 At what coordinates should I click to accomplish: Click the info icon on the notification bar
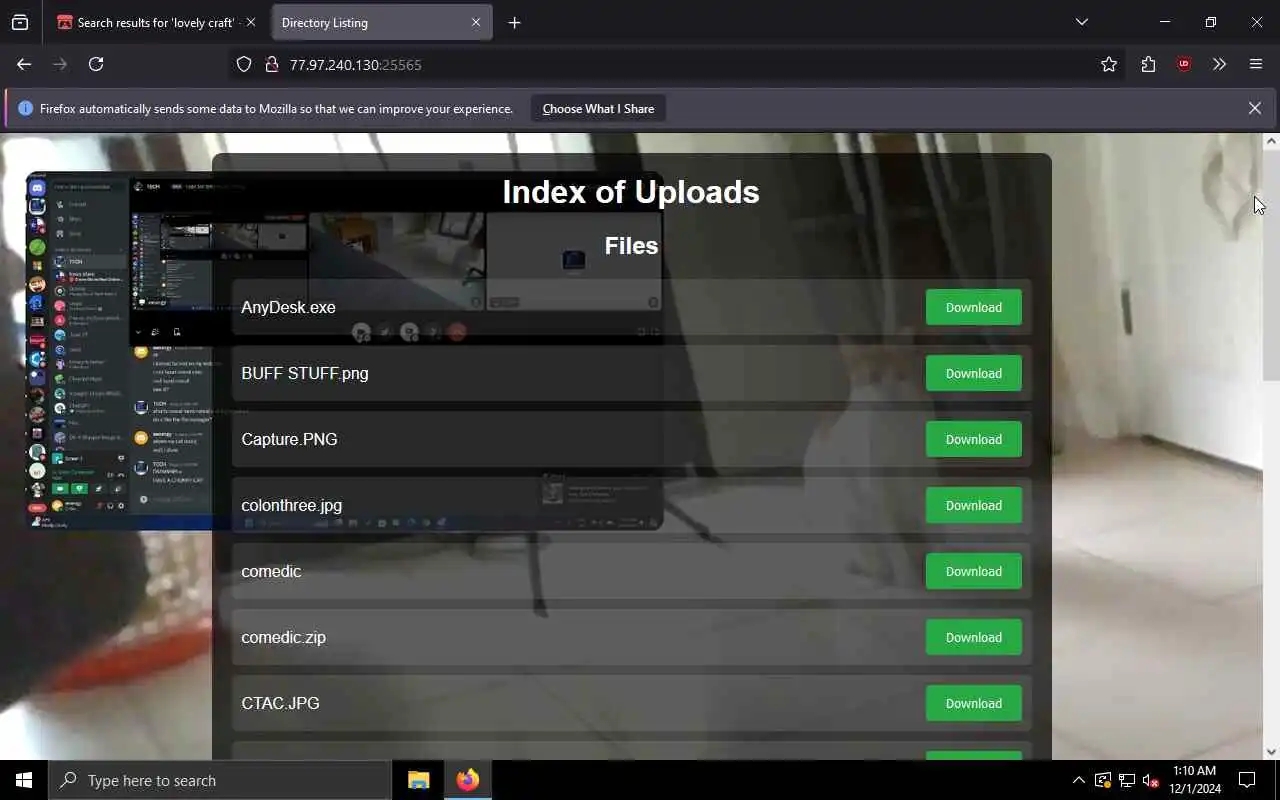[25, 108]
